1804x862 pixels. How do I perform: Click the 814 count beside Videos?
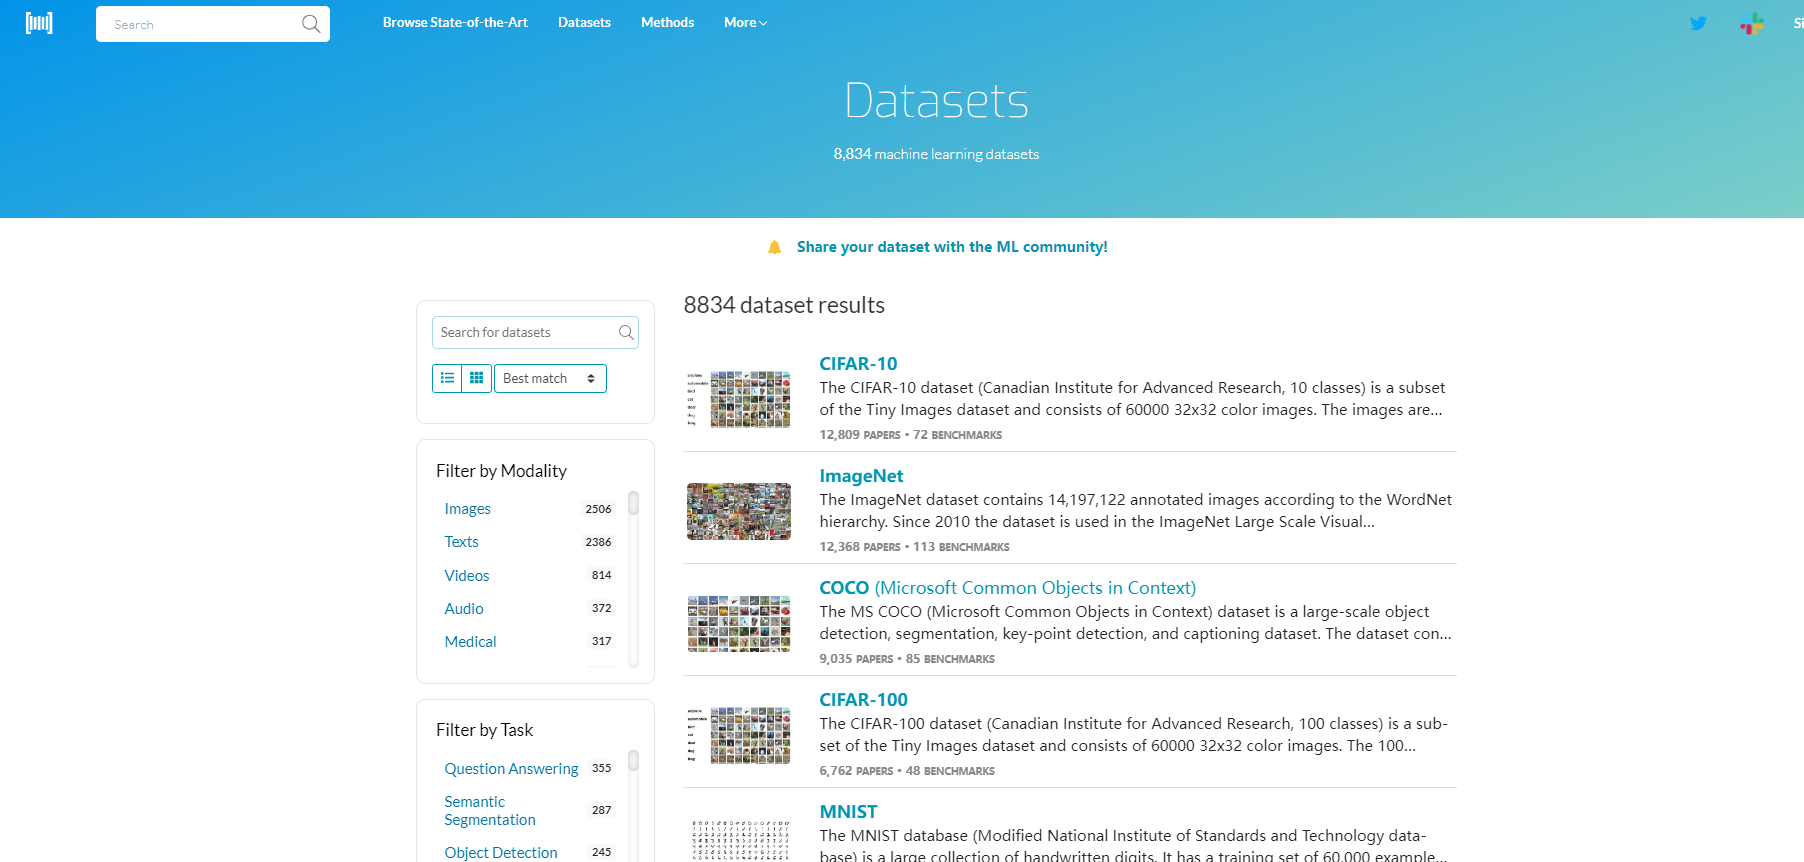[601, 575]
